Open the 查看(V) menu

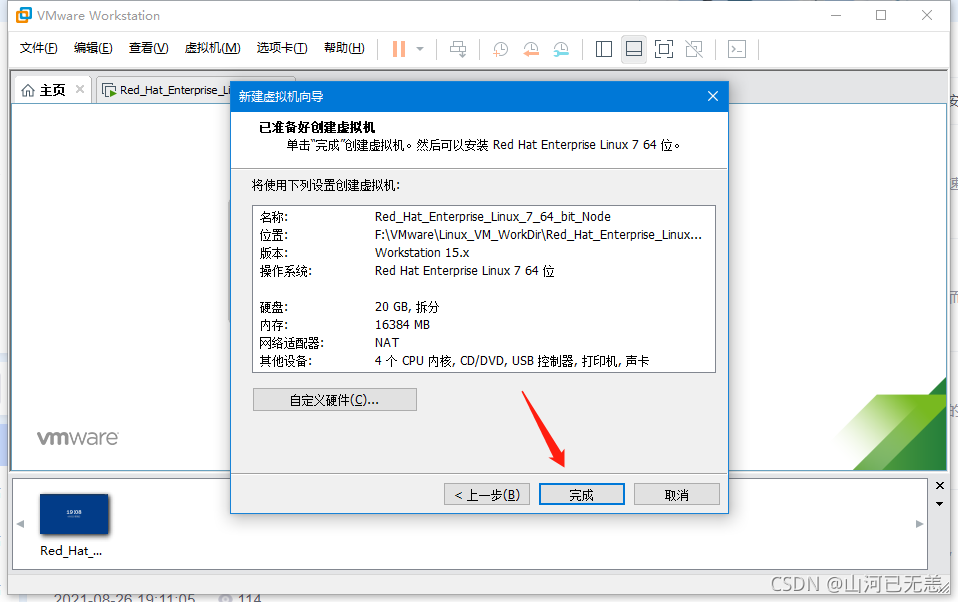coord(148,48)
